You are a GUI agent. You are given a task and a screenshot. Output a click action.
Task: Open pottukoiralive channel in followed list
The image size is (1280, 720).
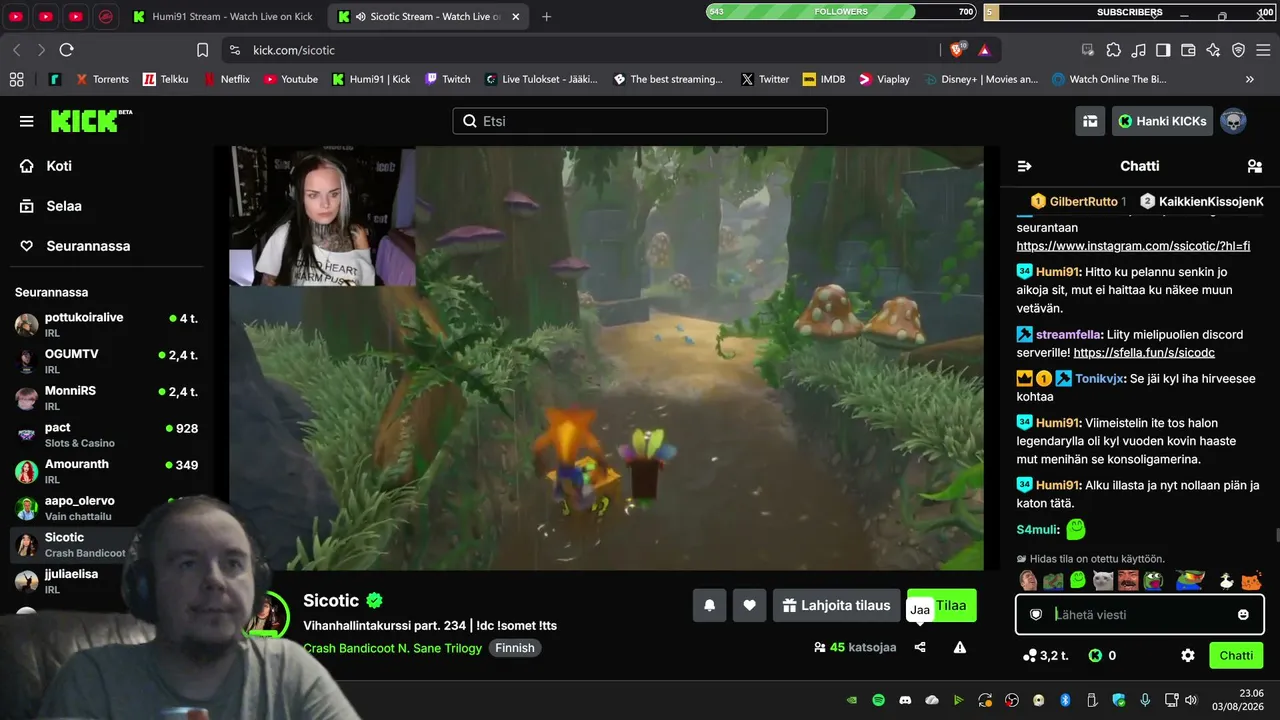coord(106,325)
